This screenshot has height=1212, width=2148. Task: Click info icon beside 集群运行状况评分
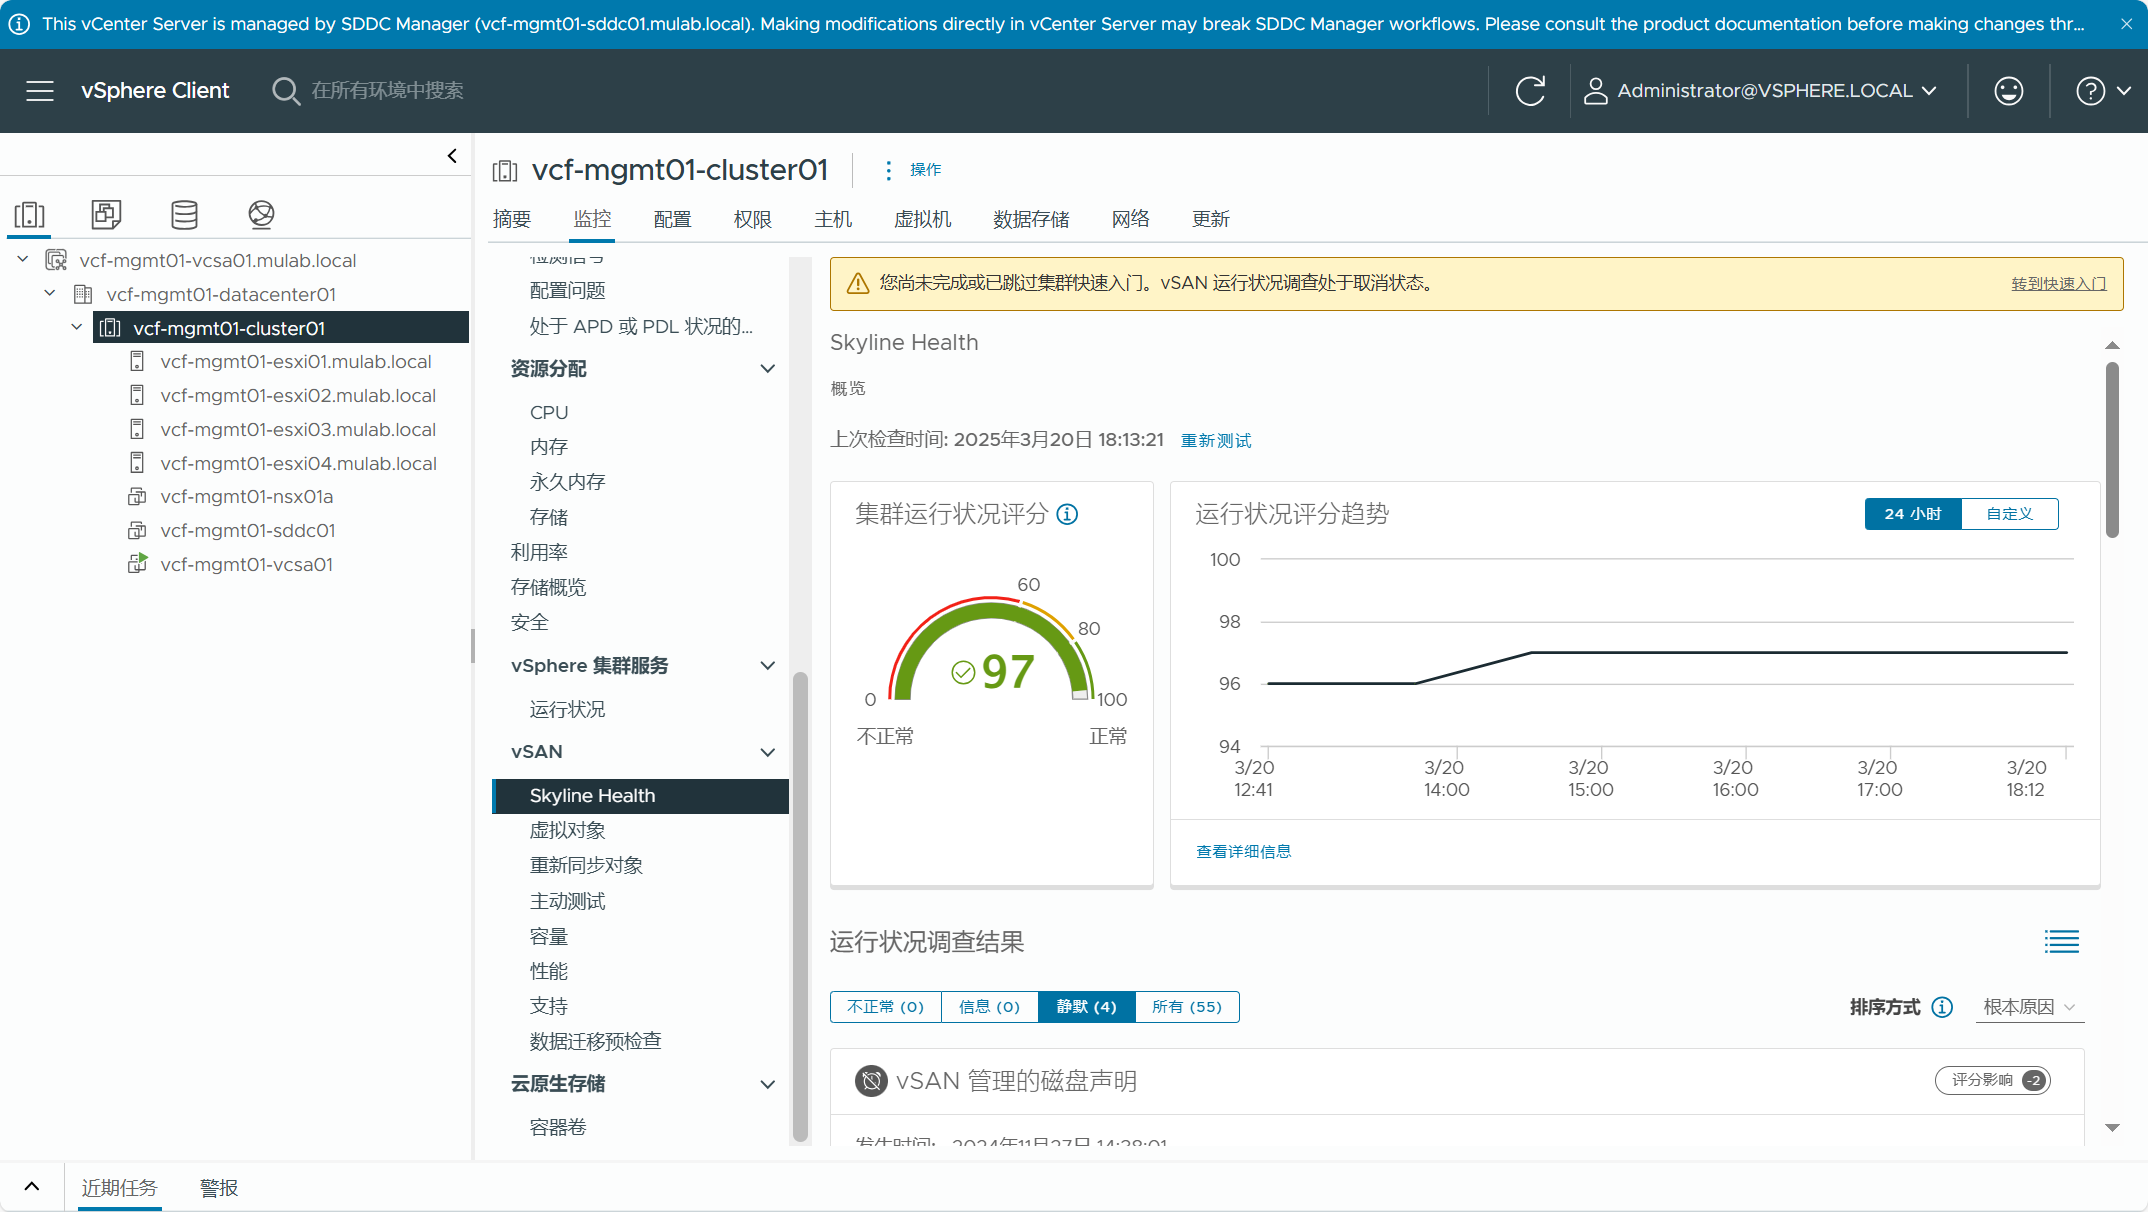(1067, 514)
